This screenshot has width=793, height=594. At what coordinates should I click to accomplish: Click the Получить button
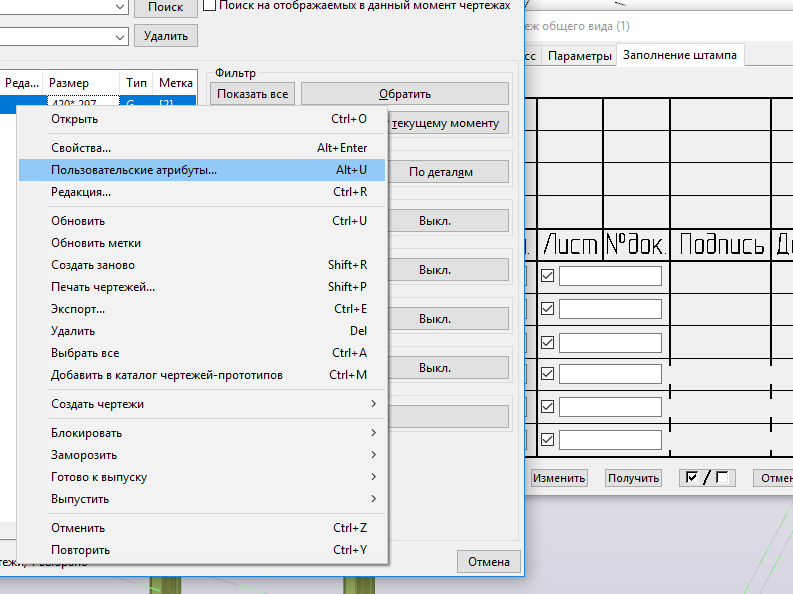point(634,478)
